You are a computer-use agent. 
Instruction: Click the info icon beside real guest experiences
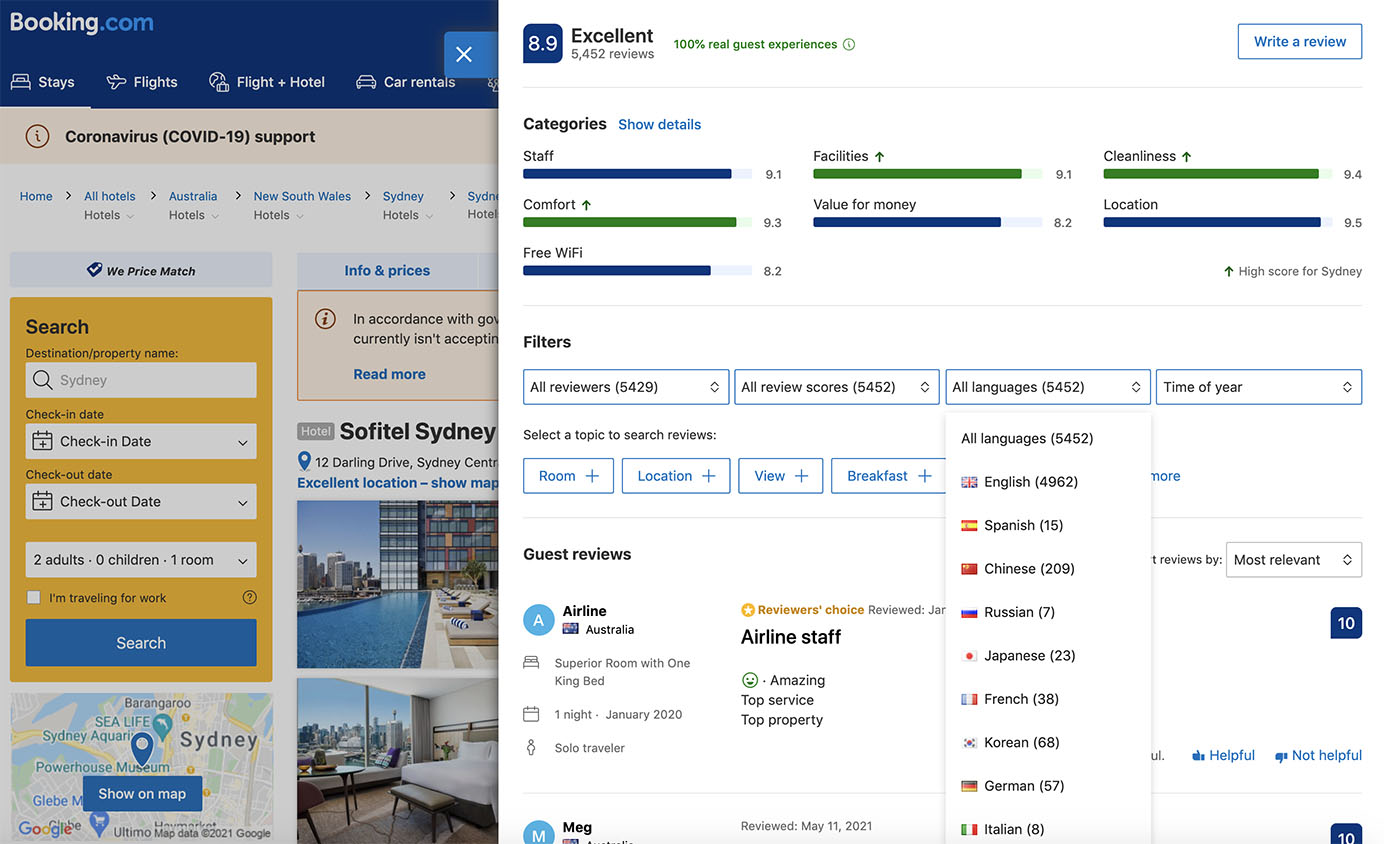coord(849,45)
